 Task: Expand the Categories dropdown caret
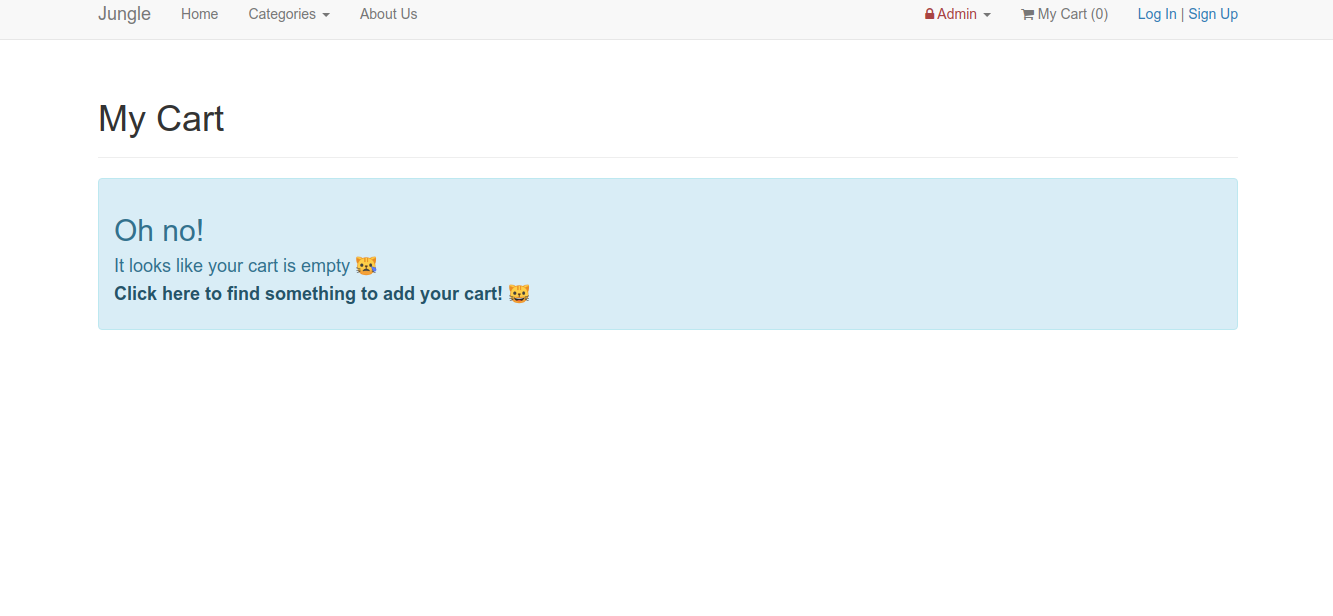point(326,15)
